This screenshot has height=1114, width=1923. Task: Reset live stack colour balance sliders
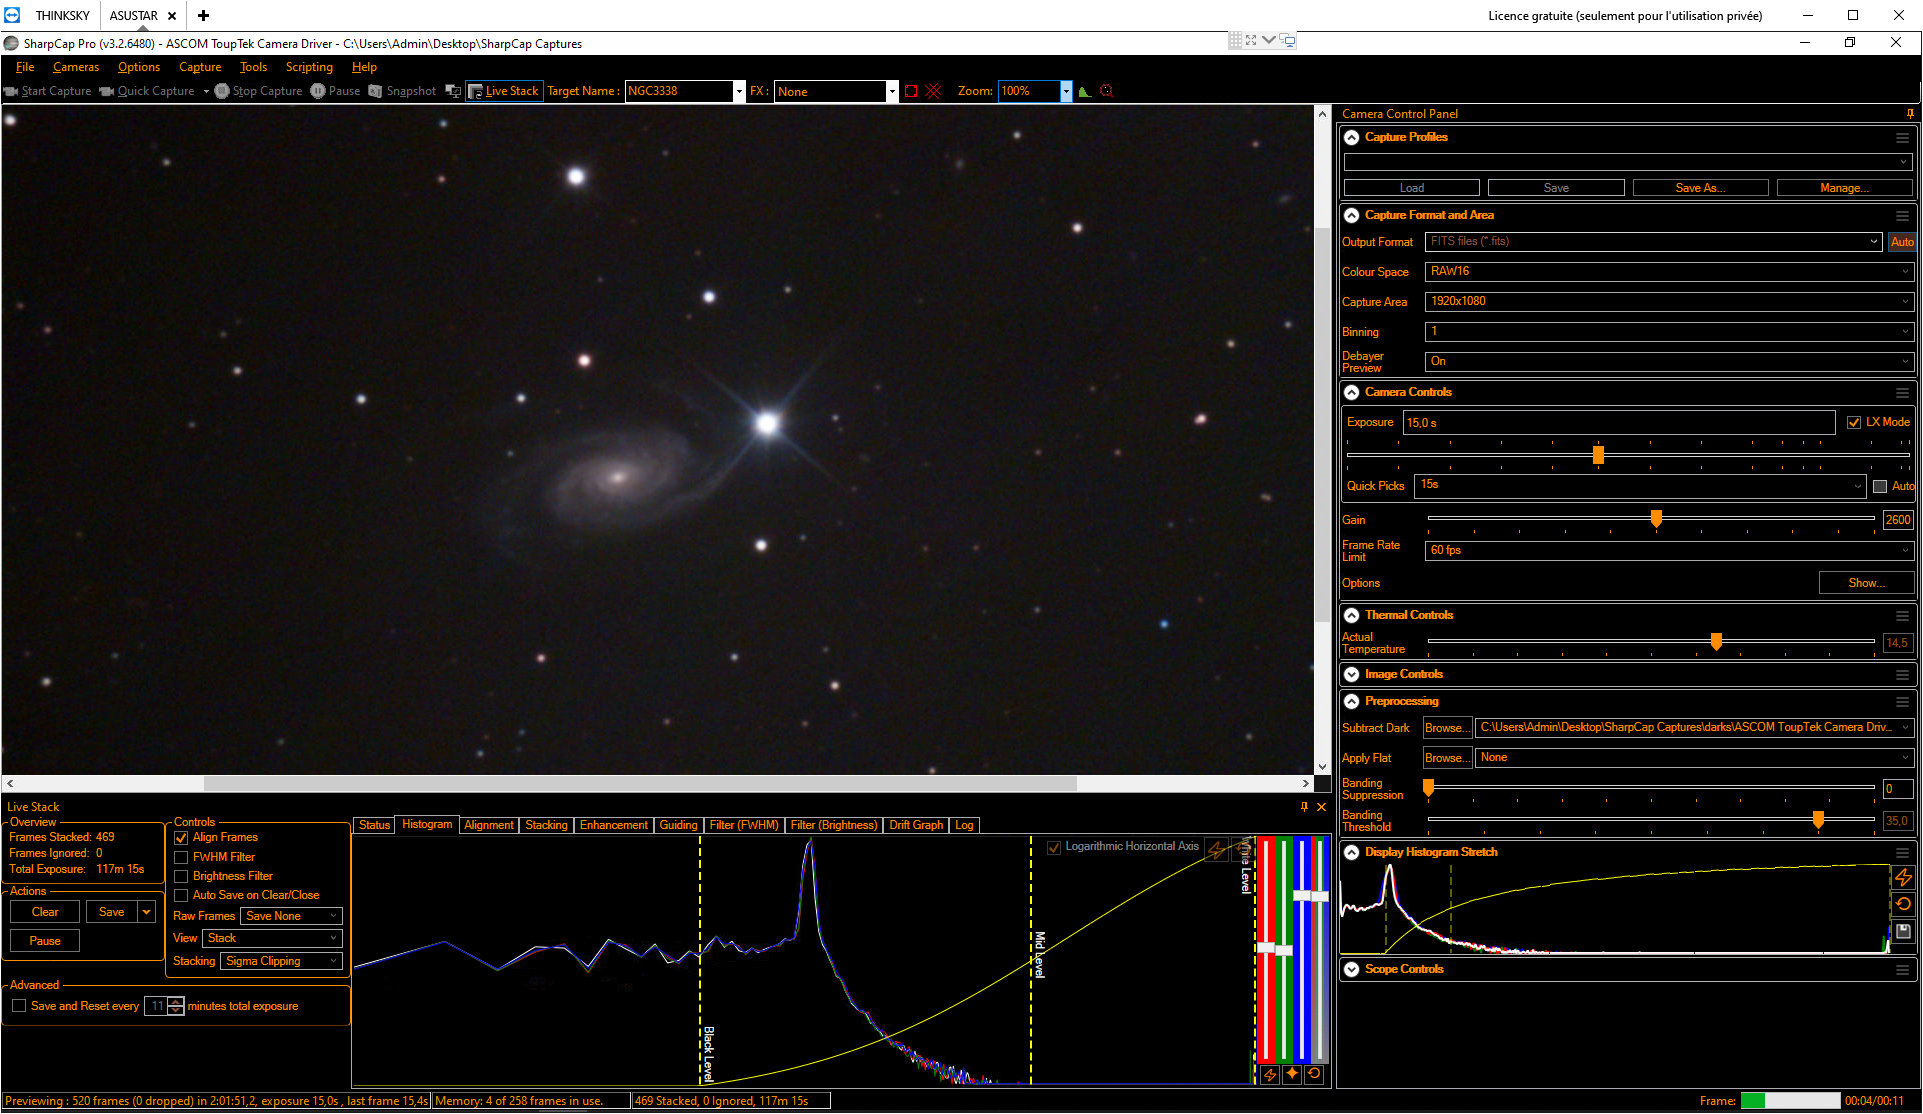(x=1314, y=1074)
